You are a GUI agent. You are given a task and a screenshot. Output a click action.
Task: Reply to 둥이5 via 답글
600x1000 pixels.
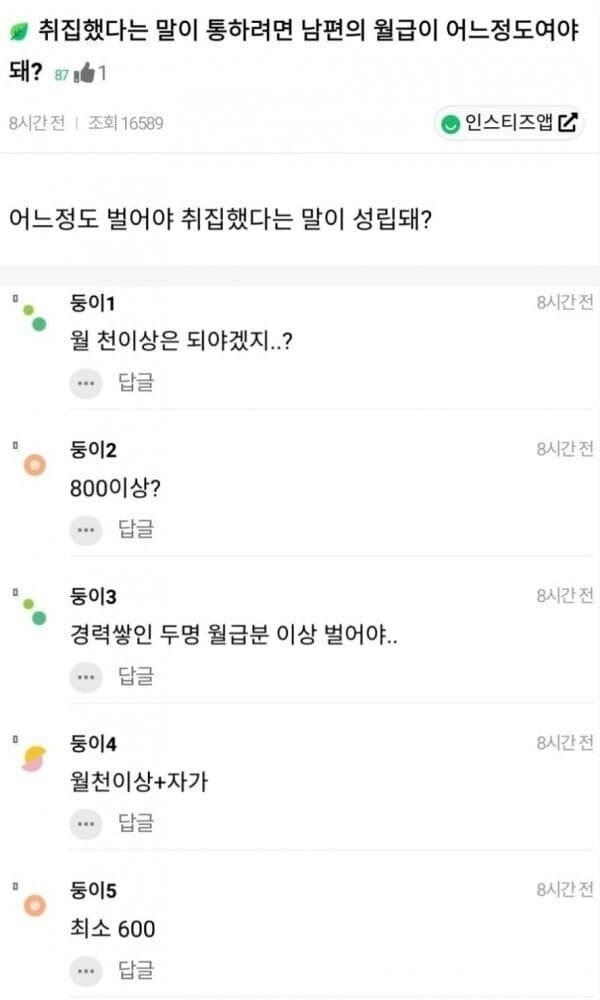point(136,969)
